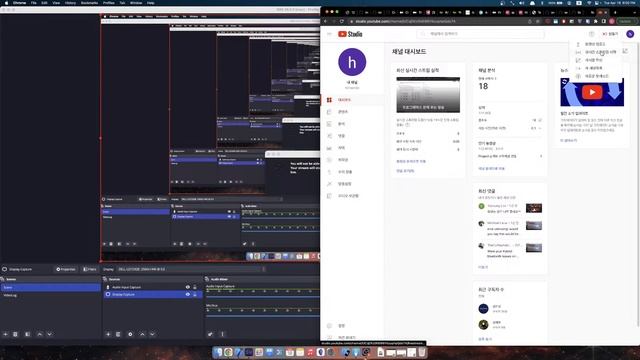Image resolution: width=640 pixels, height=360 pixels.
Task: Open the Content section in Studio sidebar
Action: pos(352,111)
